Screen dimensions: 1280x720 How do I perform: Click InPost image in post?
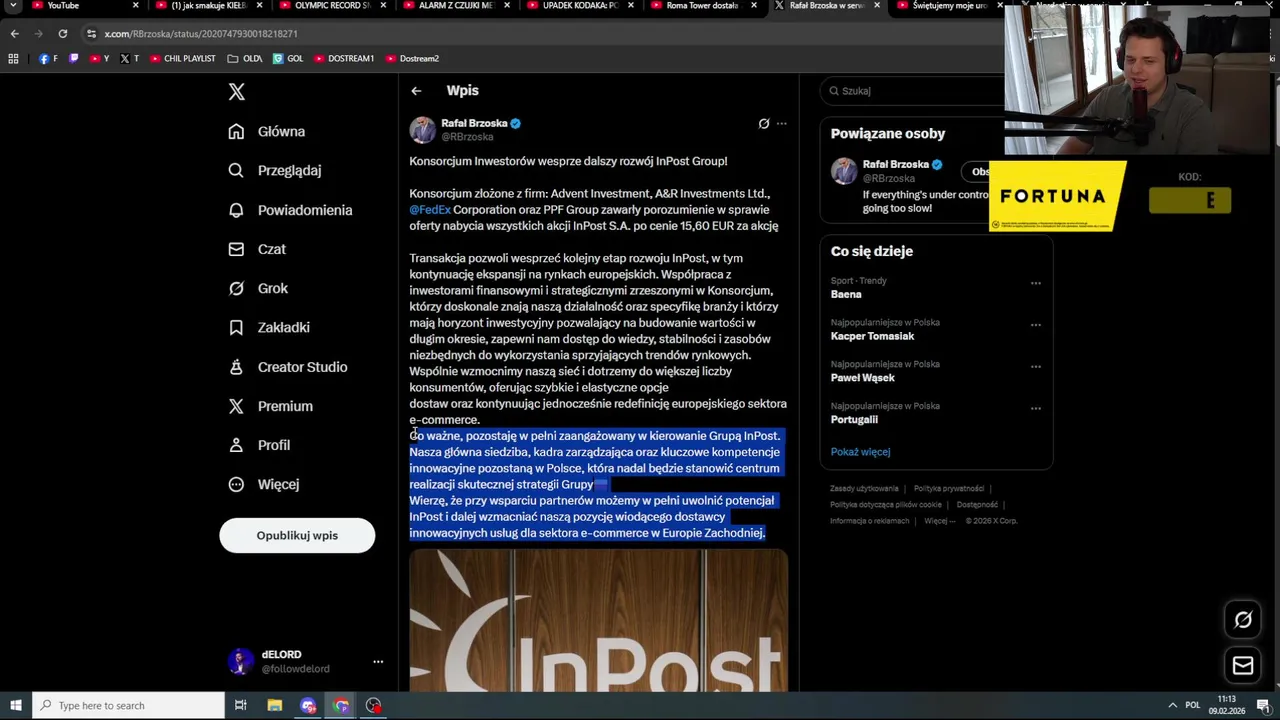coord(598,620)
